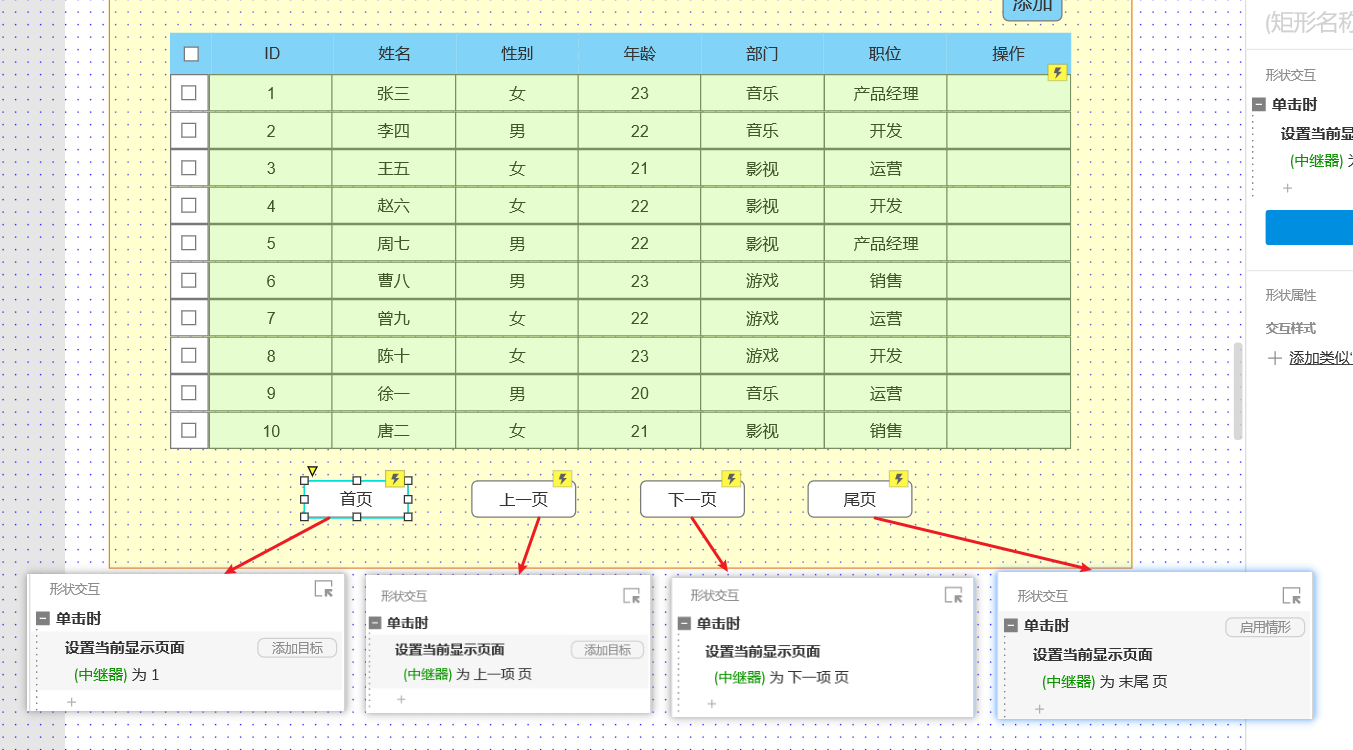This screenshot has width=1353, height=750.
Task: Click the 添加 button above the table
Action: 1032,8
